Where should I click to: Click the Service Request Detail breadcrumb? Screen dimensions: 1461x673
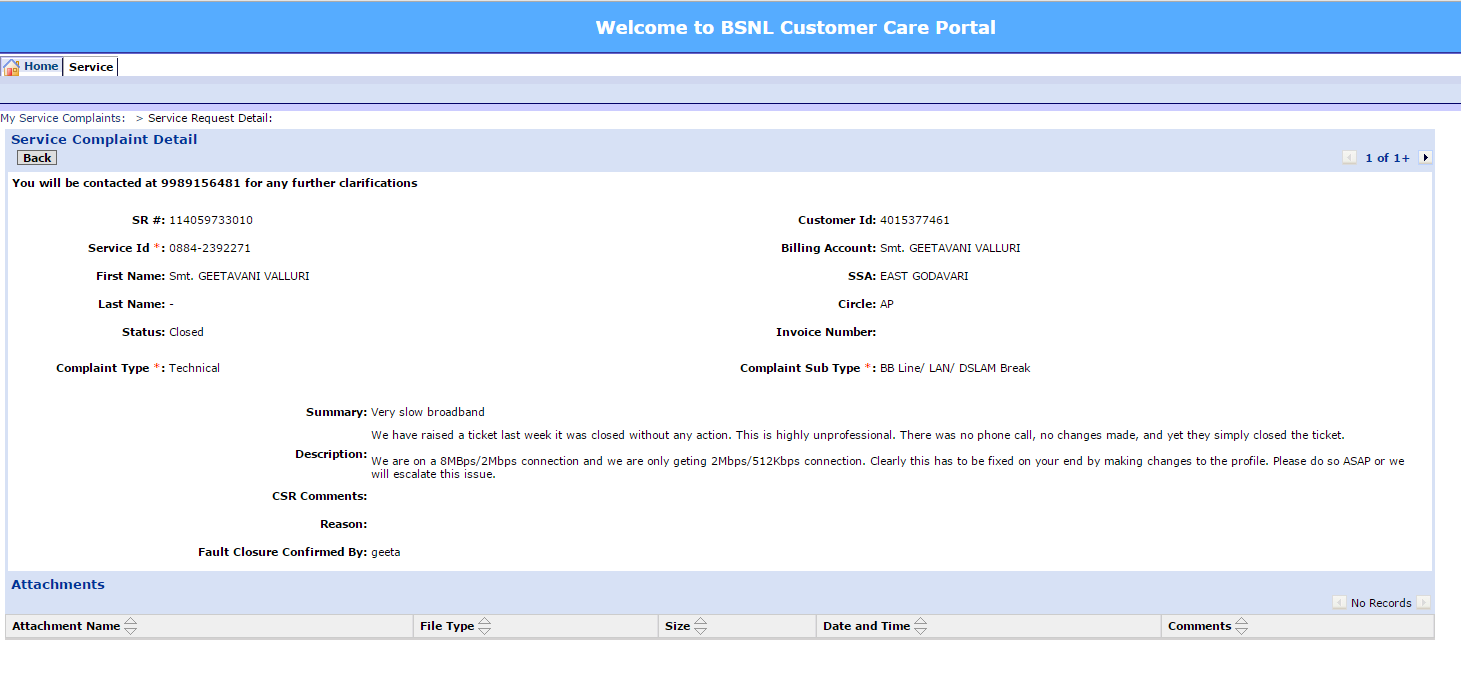[210, 118]
